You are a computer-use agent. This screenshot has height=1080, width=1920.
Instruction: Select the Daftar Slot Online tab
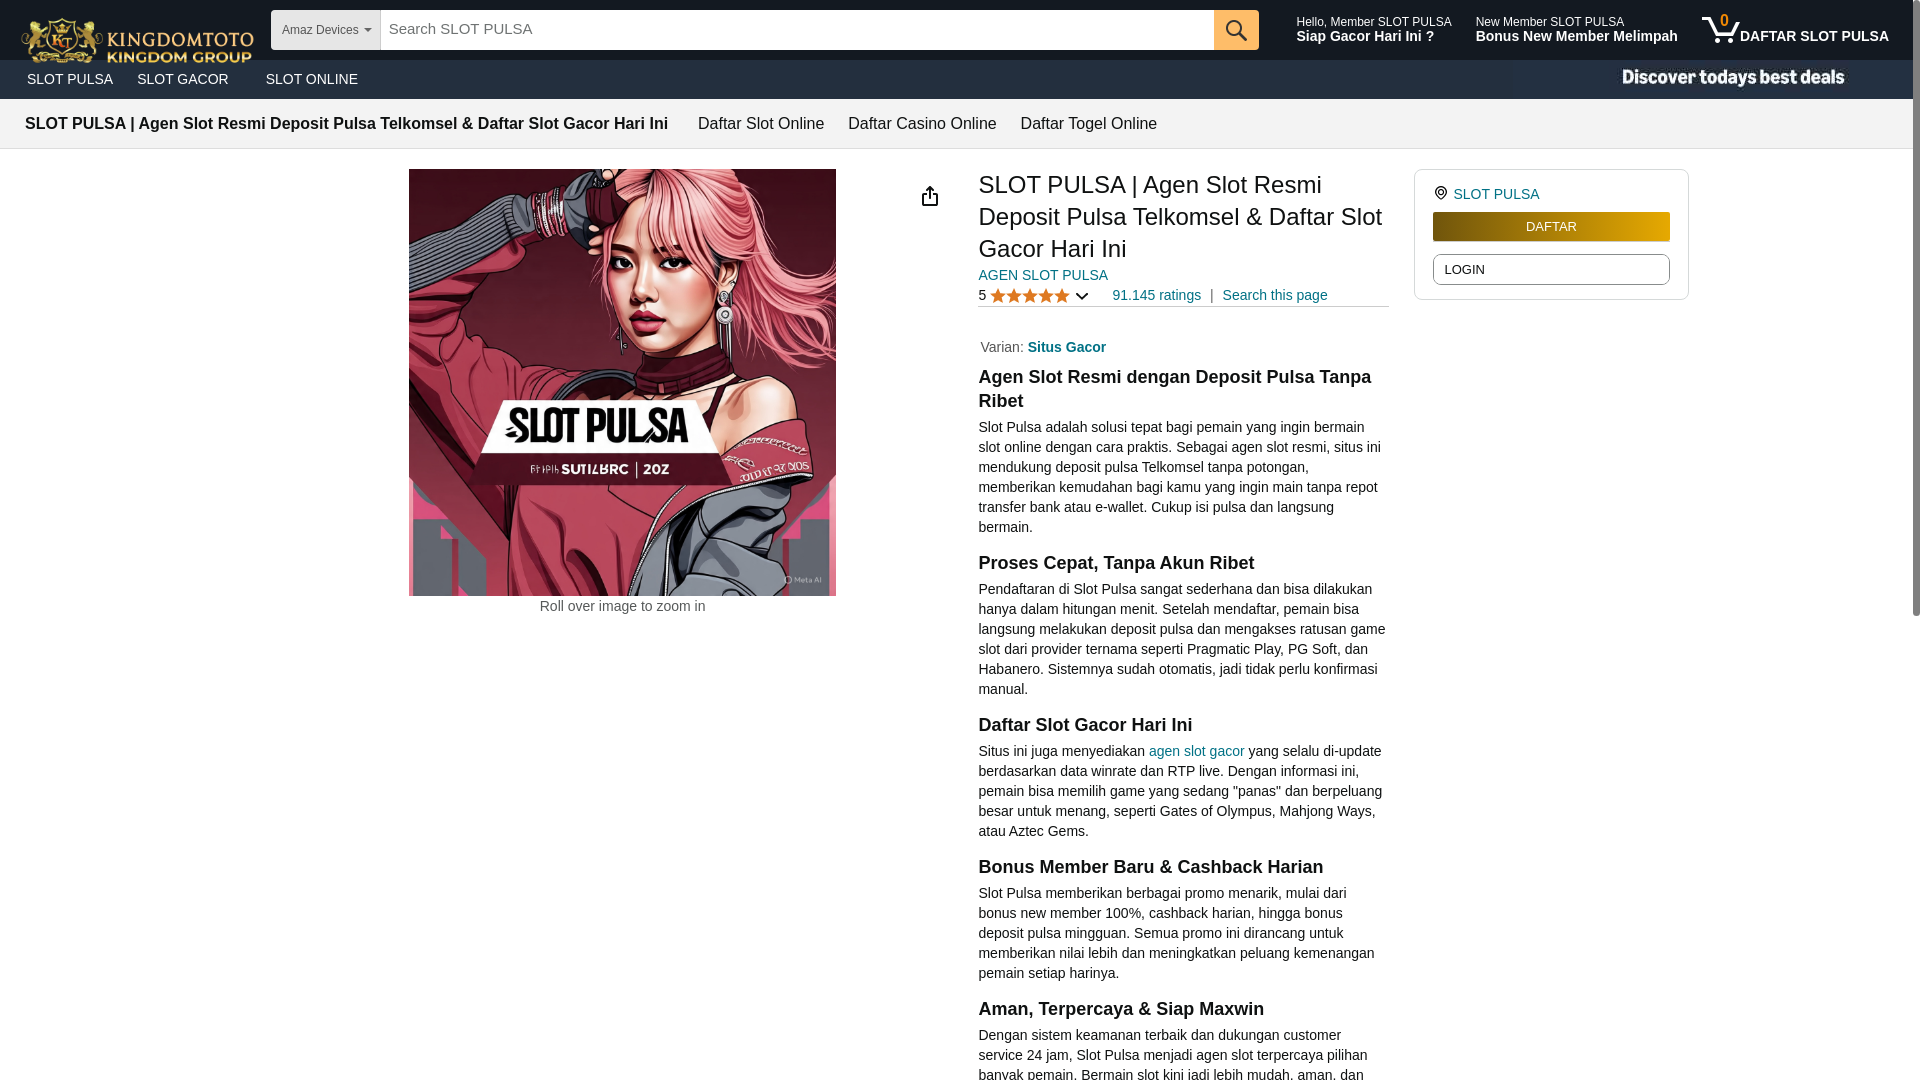coord(761,124)
